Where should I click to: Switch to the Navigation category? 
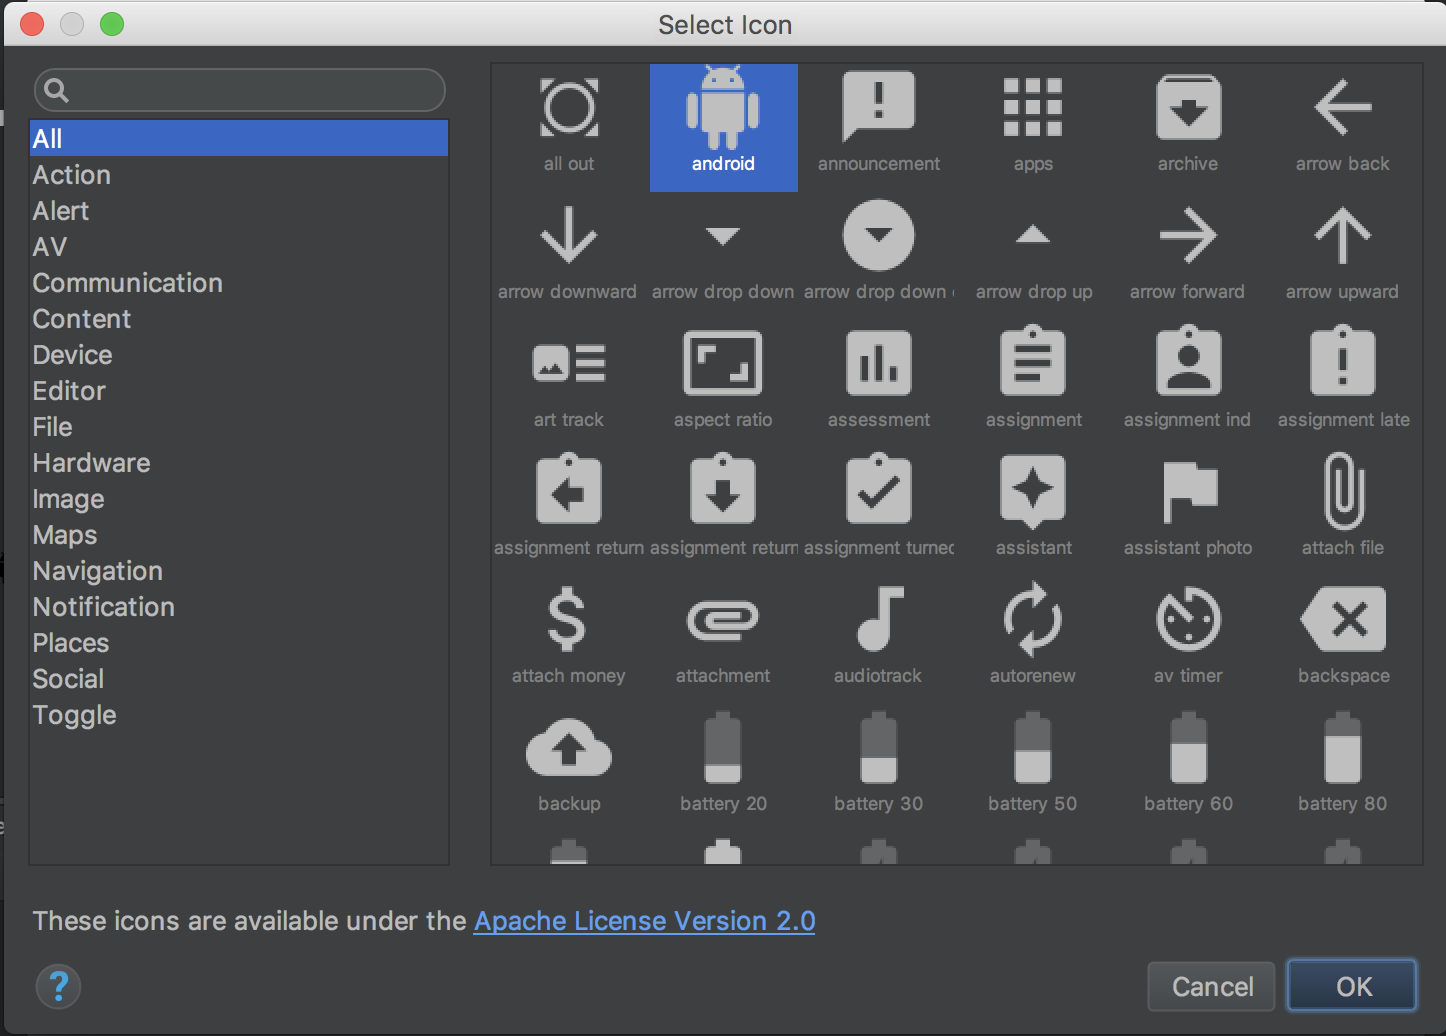pyautogui.click(x=97, y=571)
